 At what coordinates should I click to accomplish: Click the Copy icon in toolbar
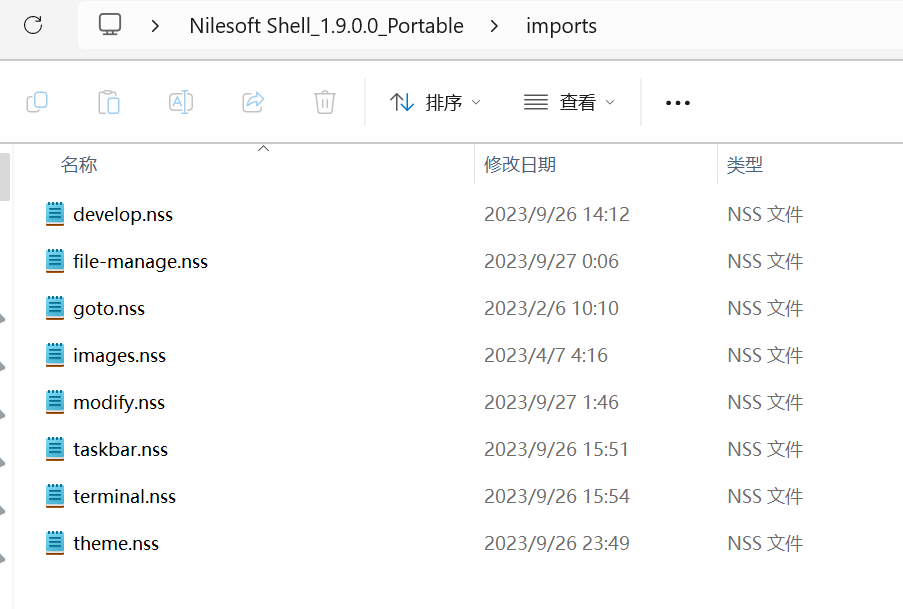point(37,102)
